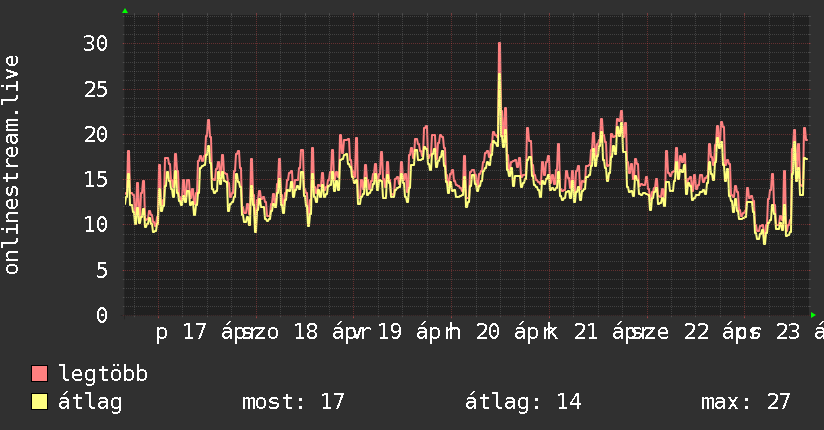
Task: Click the green arrow at x-axis end
Action: (x=813, y=315)
